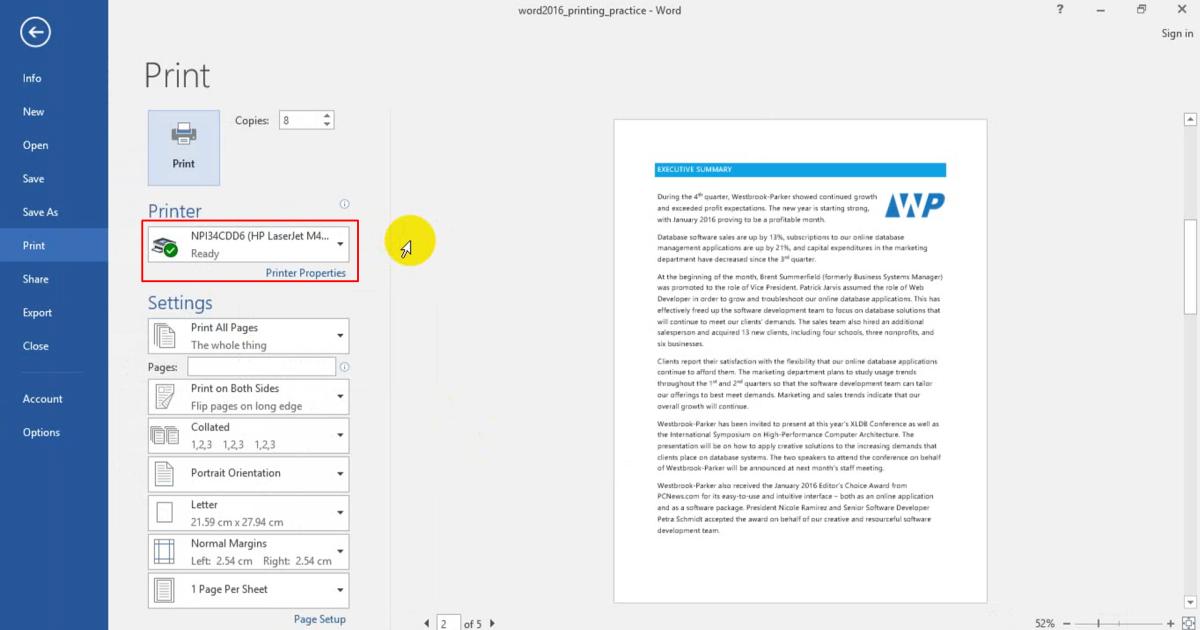Click the Portrait Orientation page icon
Screen dimensions: 1200x630
tap(164, 473)
